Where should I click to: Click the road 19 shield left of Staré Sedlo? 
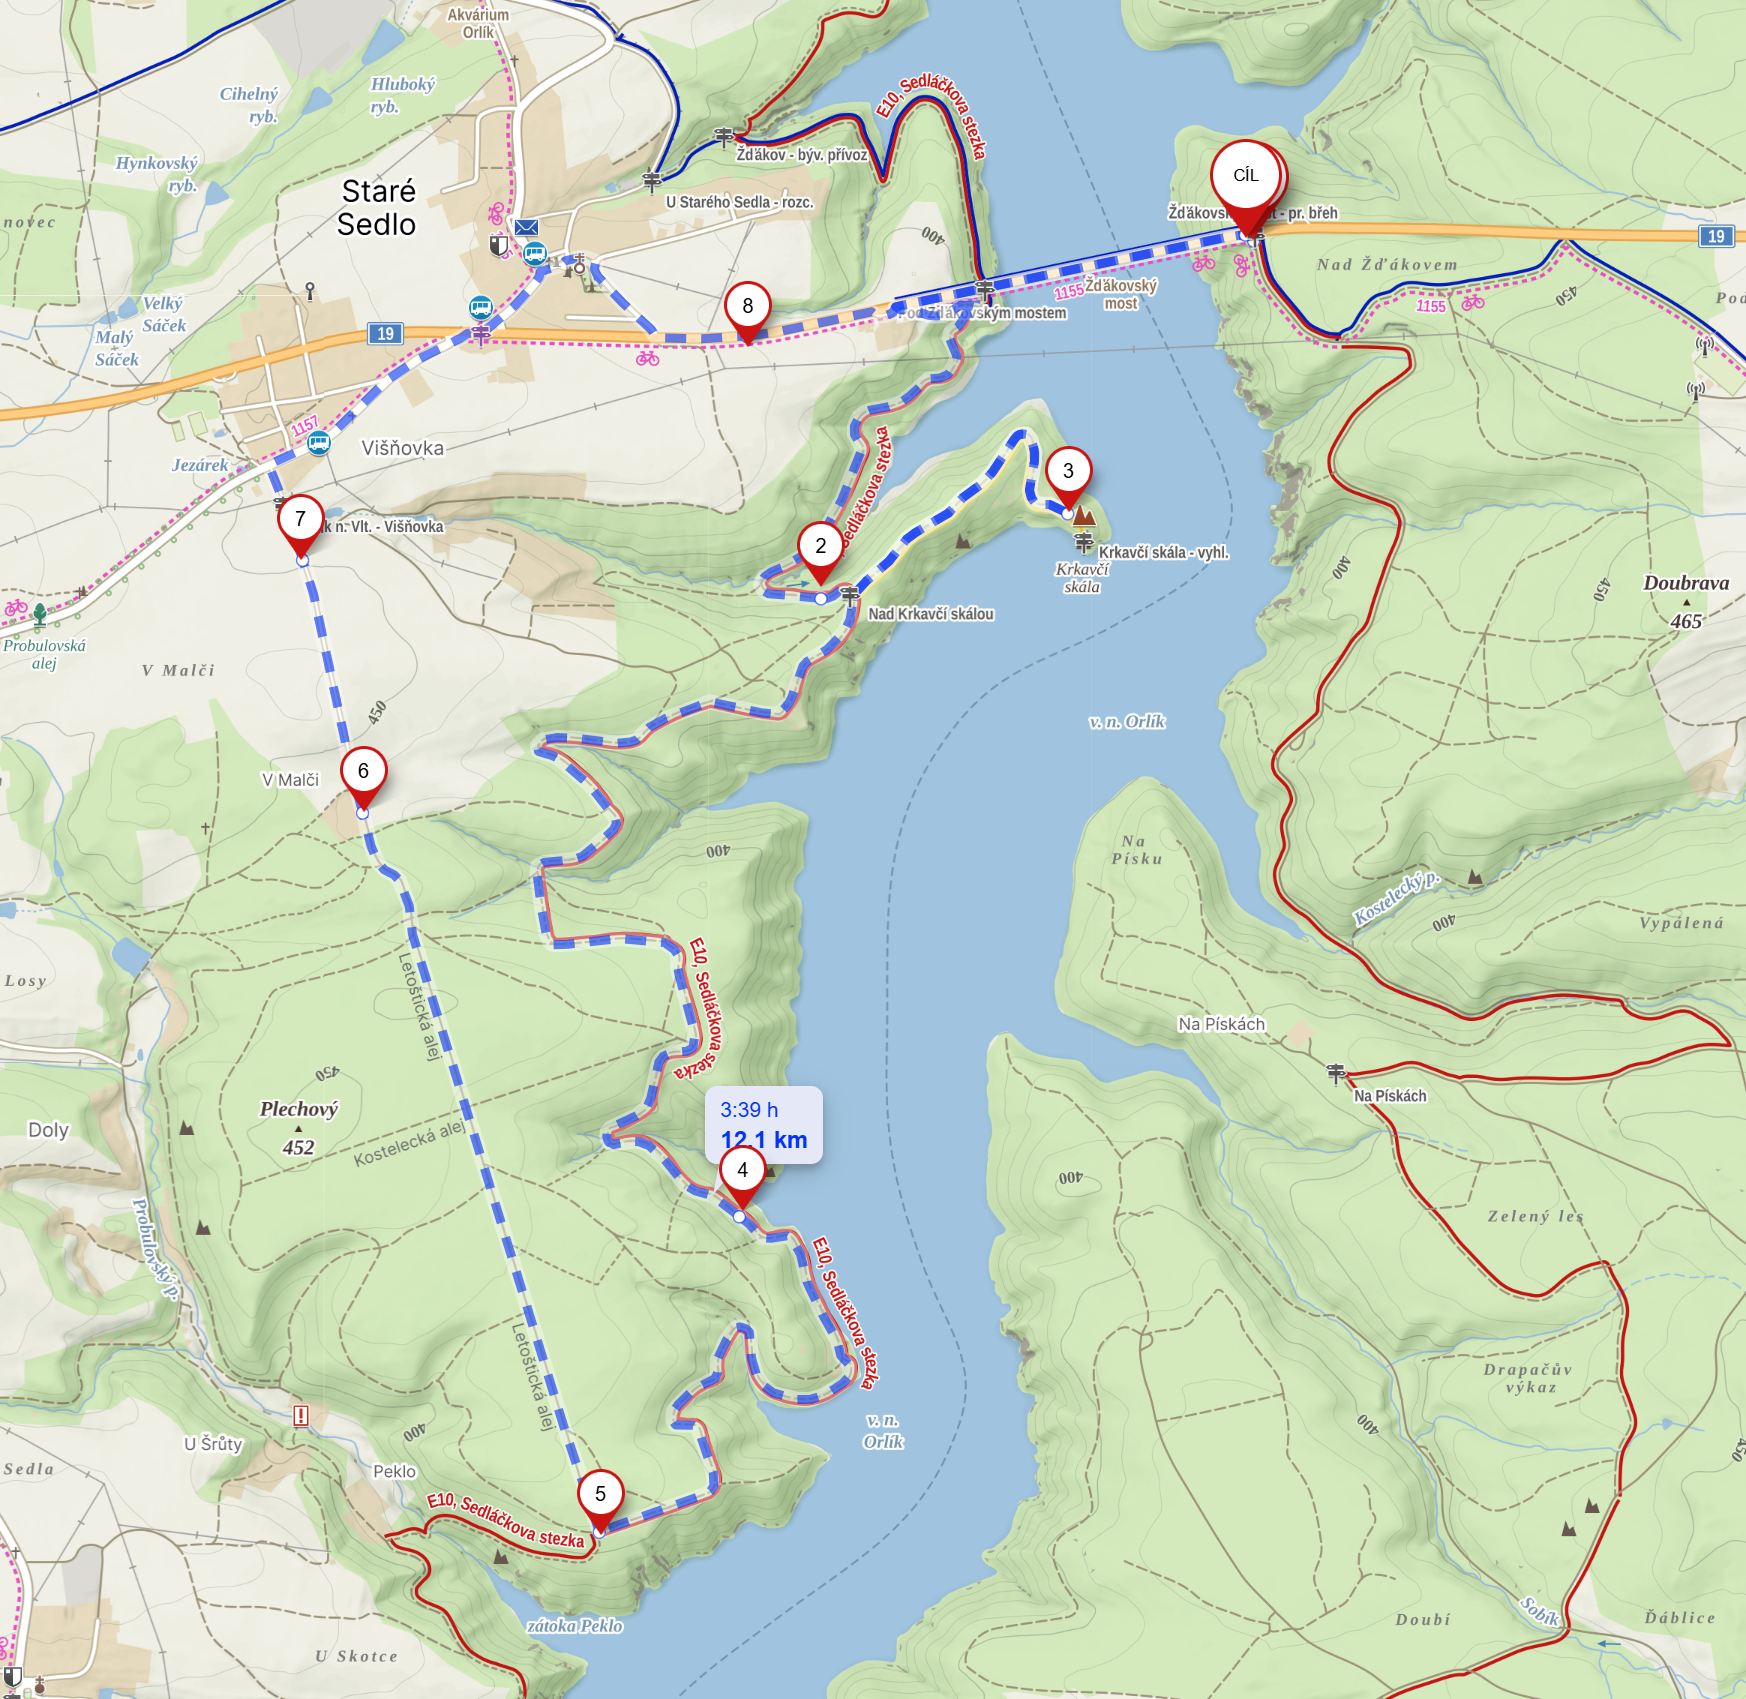(x=386, y=334)
